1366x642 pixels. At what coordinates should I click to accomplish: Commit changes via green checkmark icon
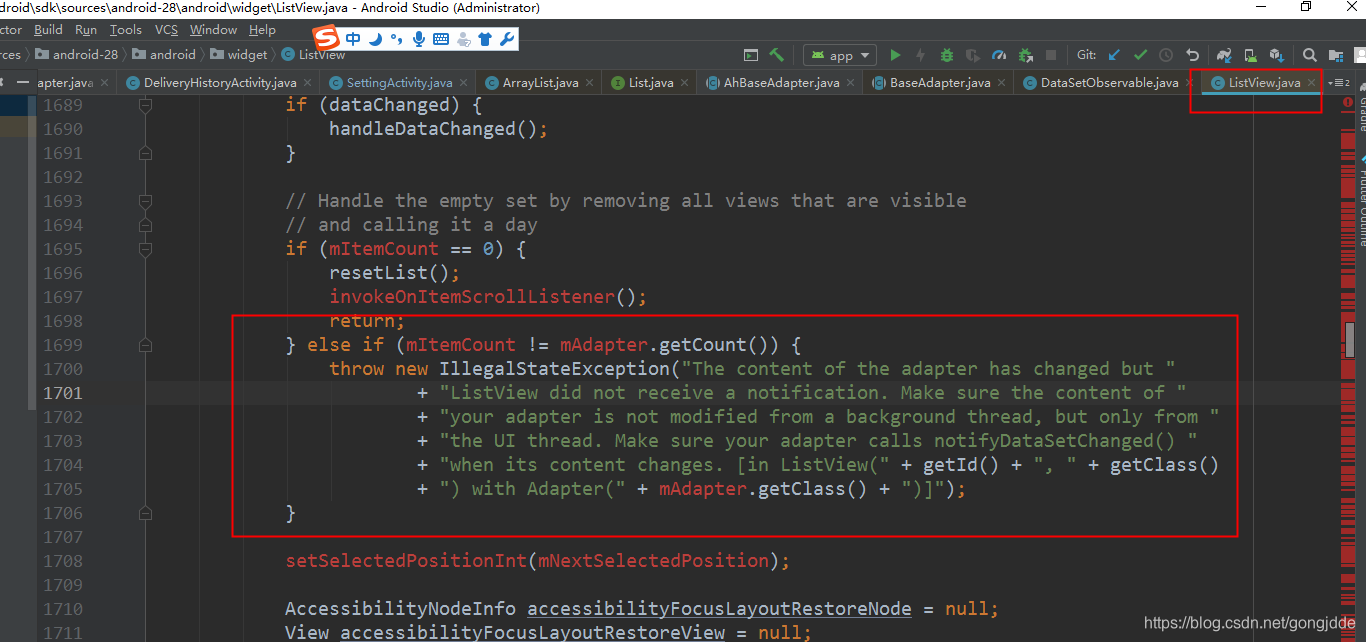pyautogui.click(x=1141, y=55)
